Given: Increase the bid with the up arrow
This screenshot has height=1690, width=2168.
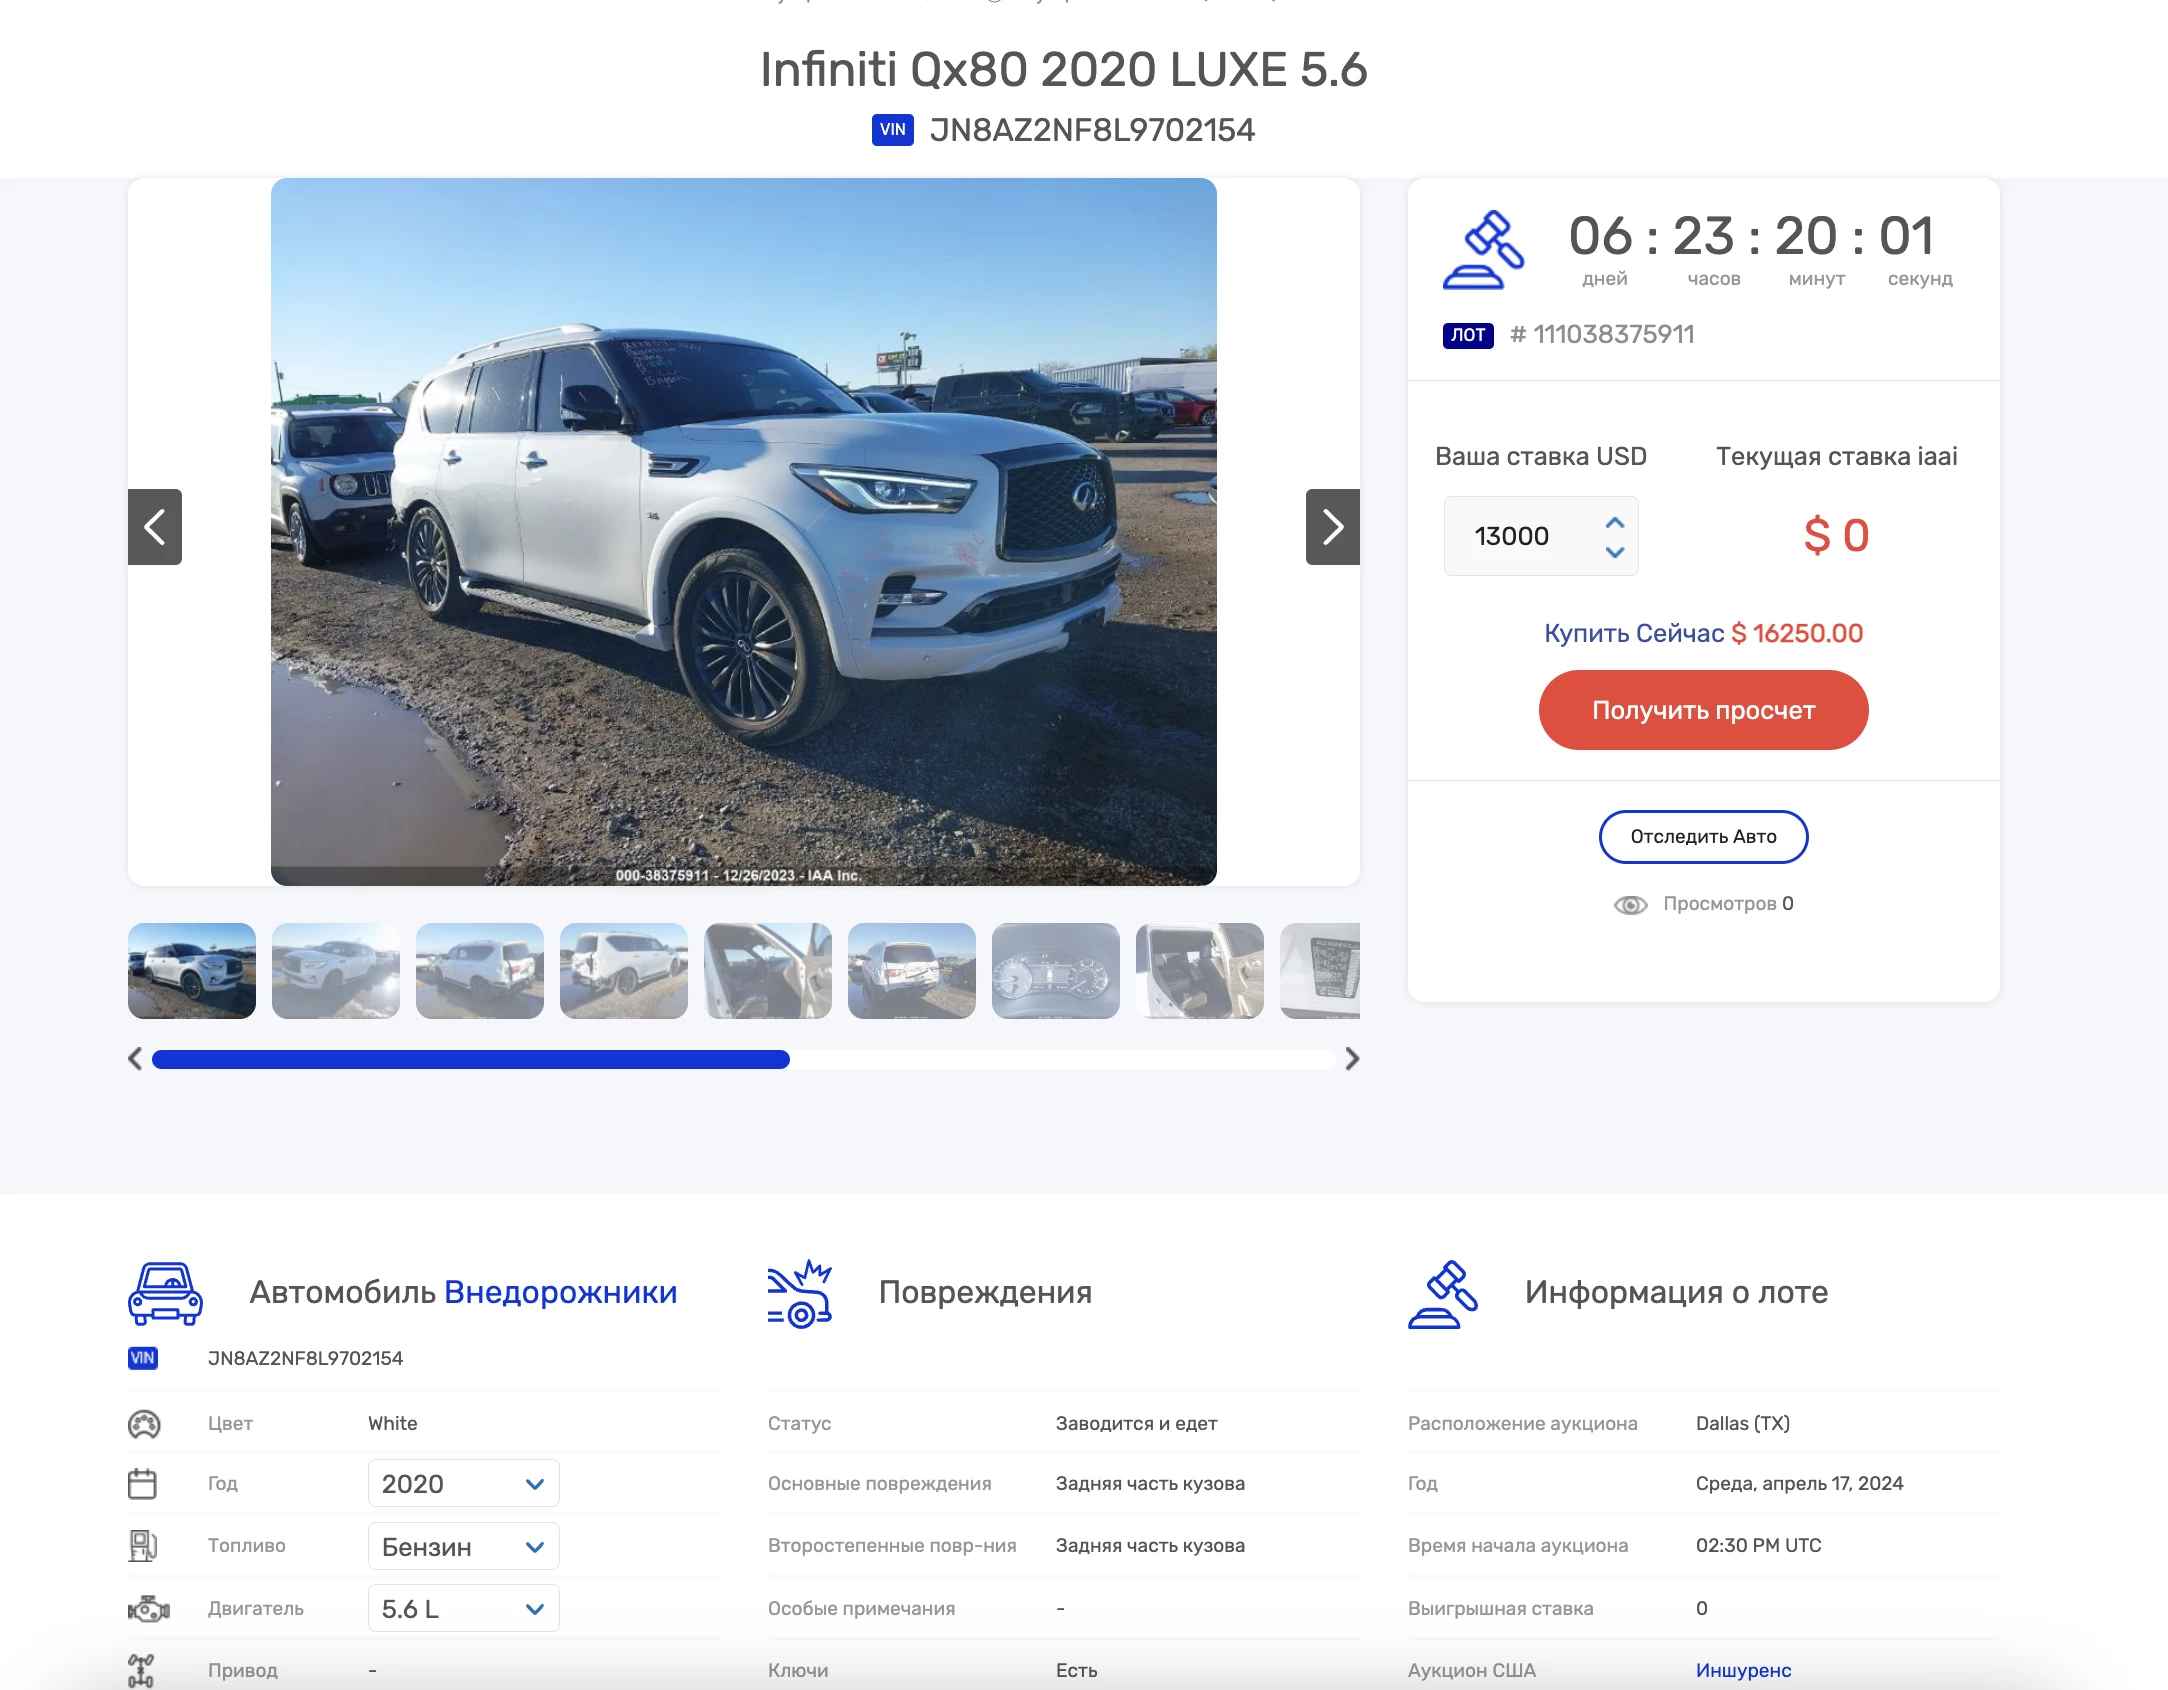Looking at the screenshot, I should tap(1614, 523).
